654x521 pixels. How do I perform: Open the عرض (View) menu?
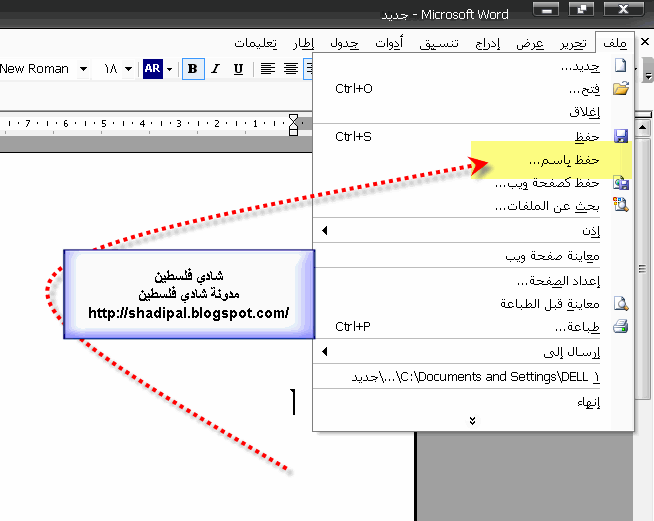(x=530, y=43)
